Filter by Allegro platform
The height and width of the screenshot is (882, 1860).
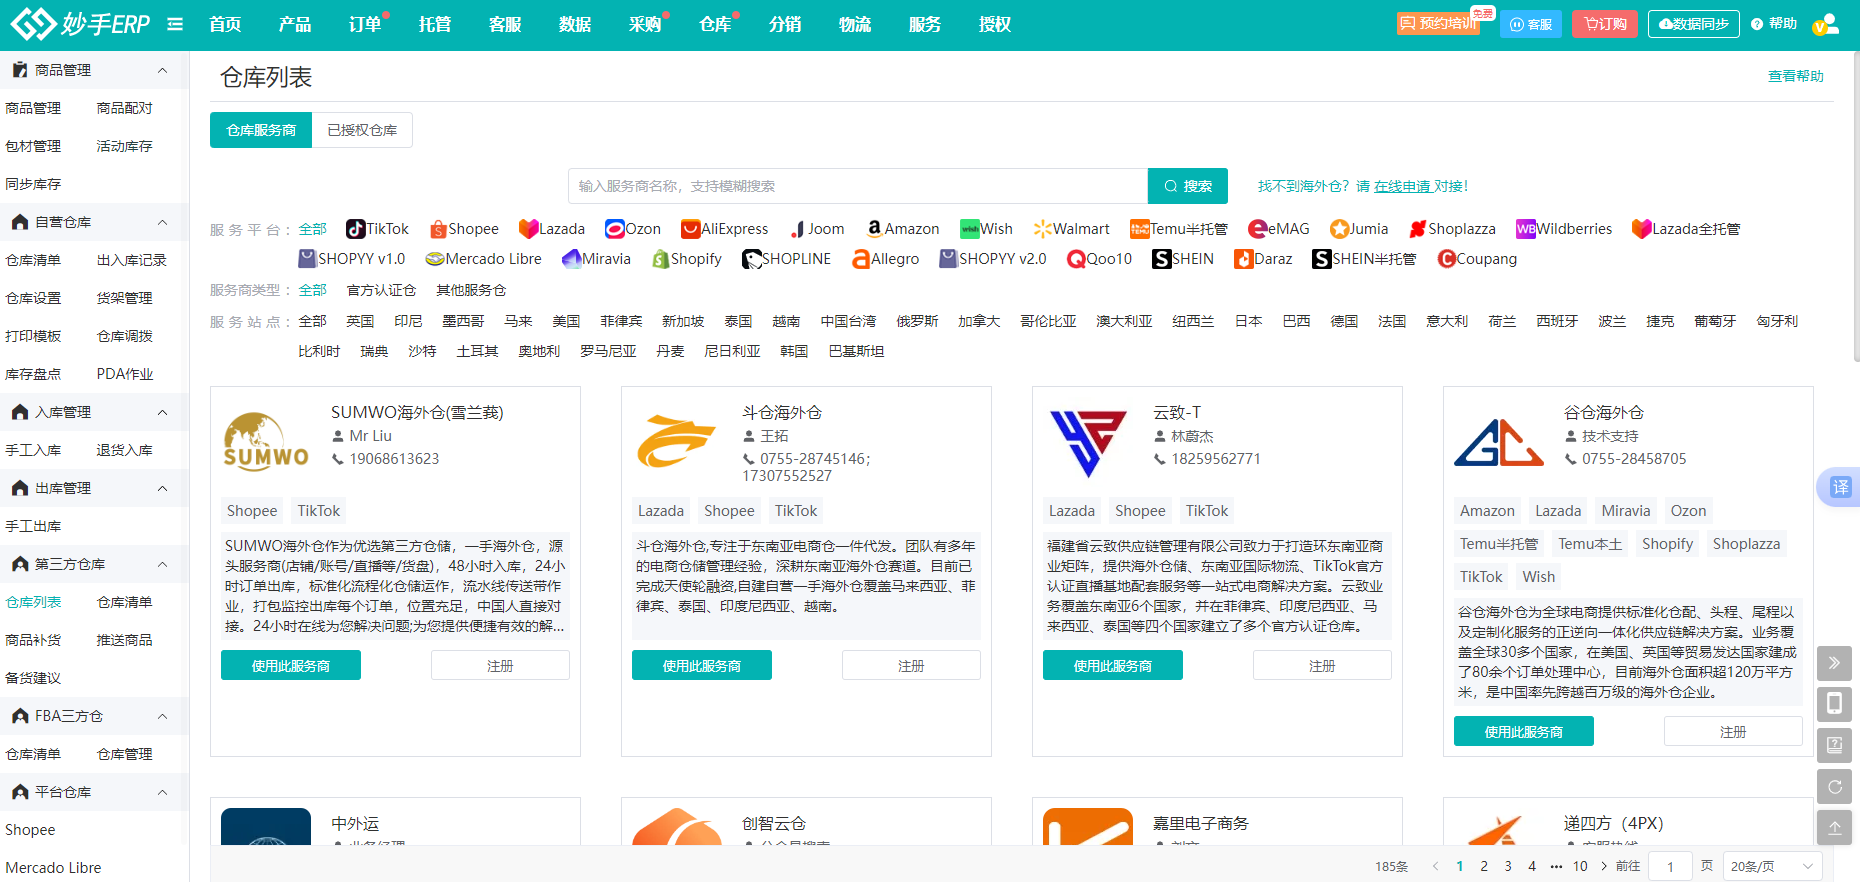click(x=886, y=259)
